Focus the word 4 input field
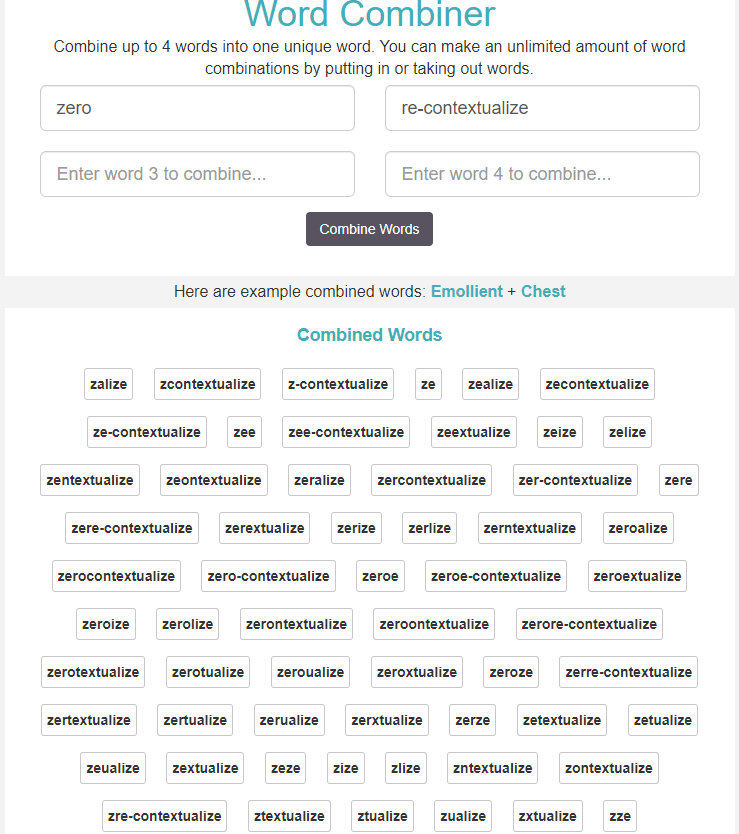Viewport: 739px width, 834px height. tap(542, 174)
